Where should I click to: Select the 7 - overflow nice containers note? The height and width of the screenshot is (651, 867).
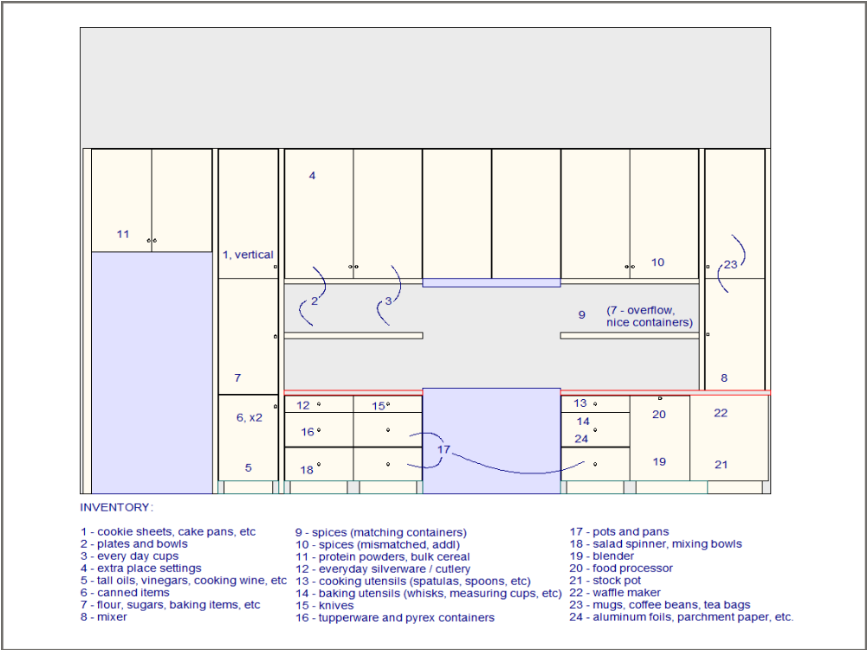649,317
